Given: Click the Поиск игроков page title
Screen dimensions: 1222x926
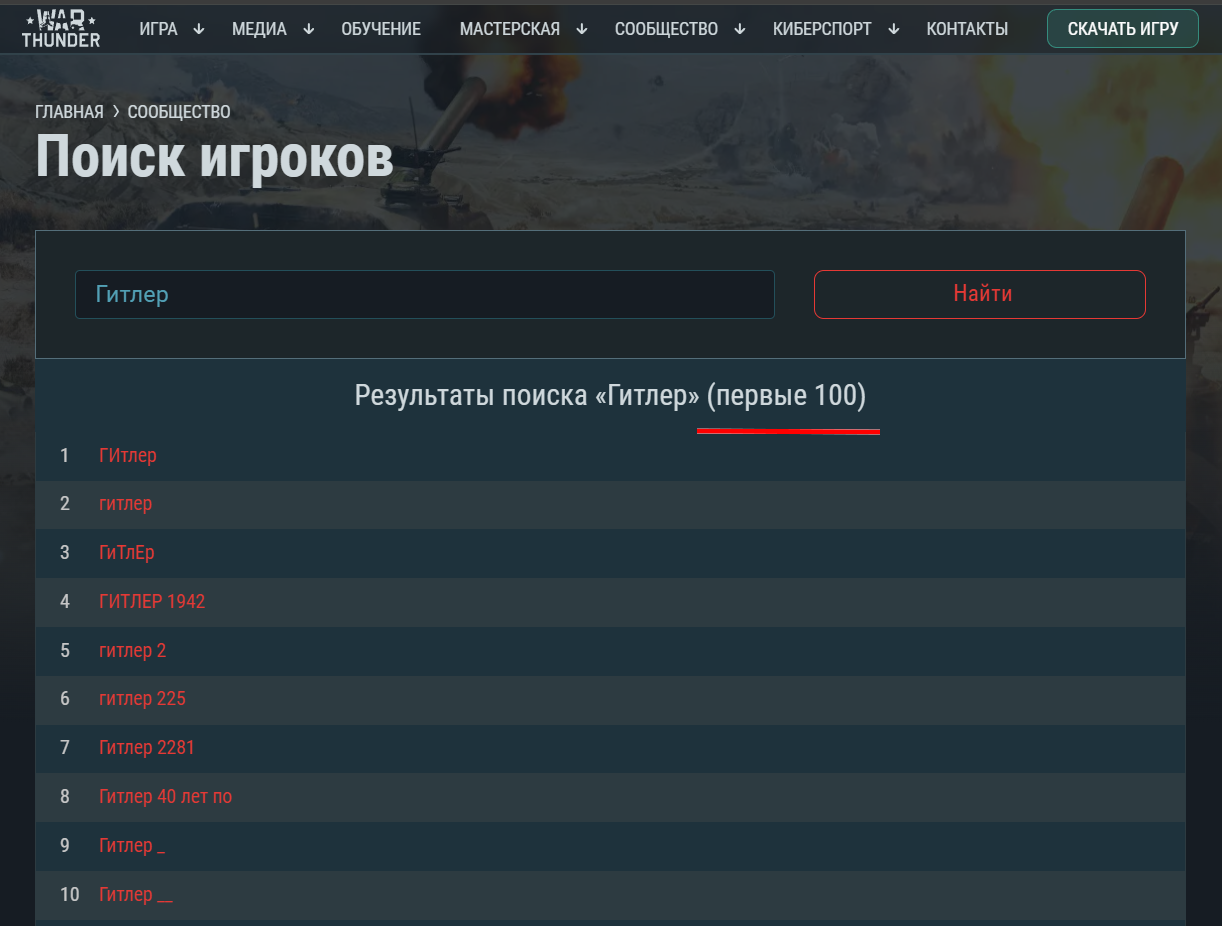Looking at the screenshot, I should click(x=214, y=157).
